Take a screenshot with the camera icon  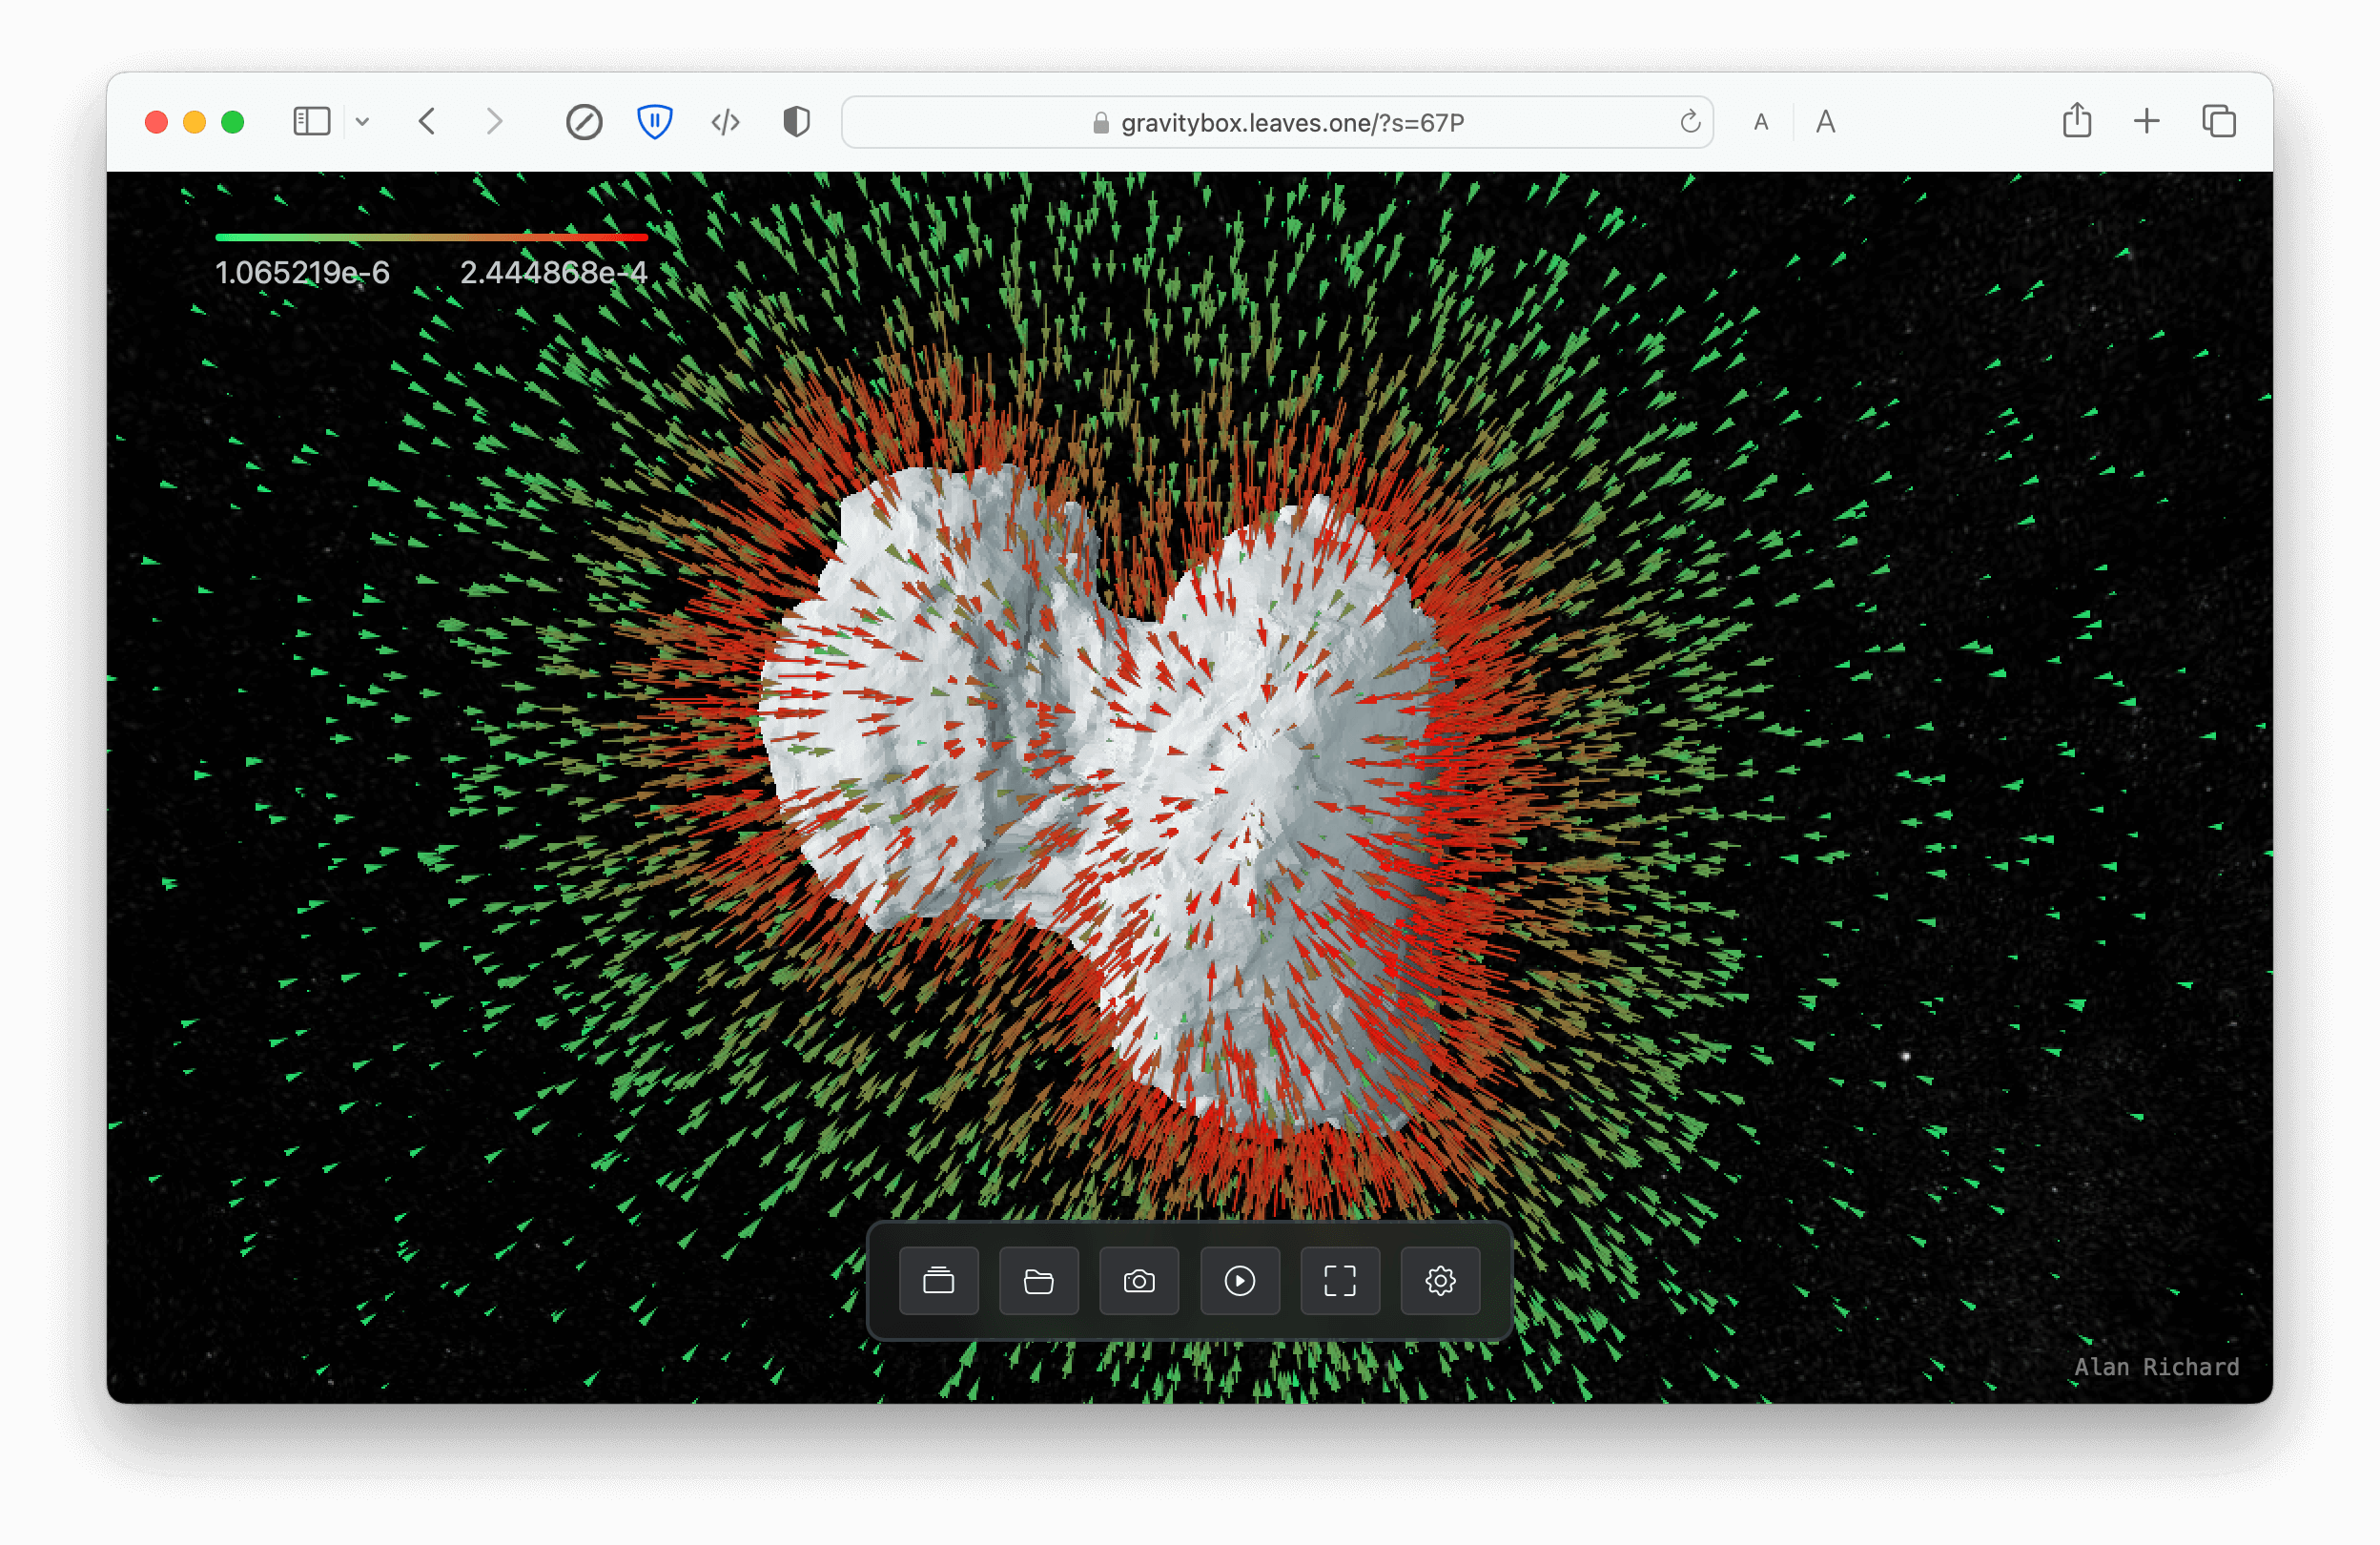pyautogui.click(x=1139, y=1280)
